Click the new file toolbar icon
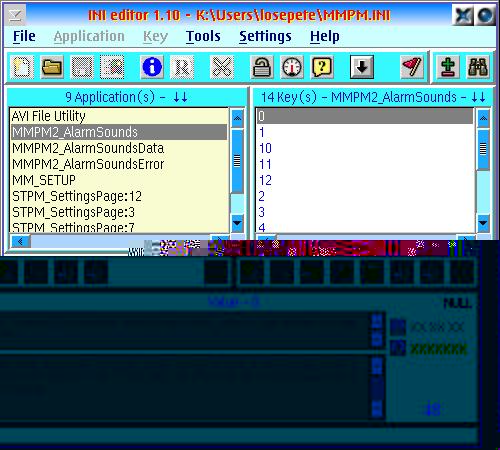This screenshot has height=450, width=500. (22, 67)
